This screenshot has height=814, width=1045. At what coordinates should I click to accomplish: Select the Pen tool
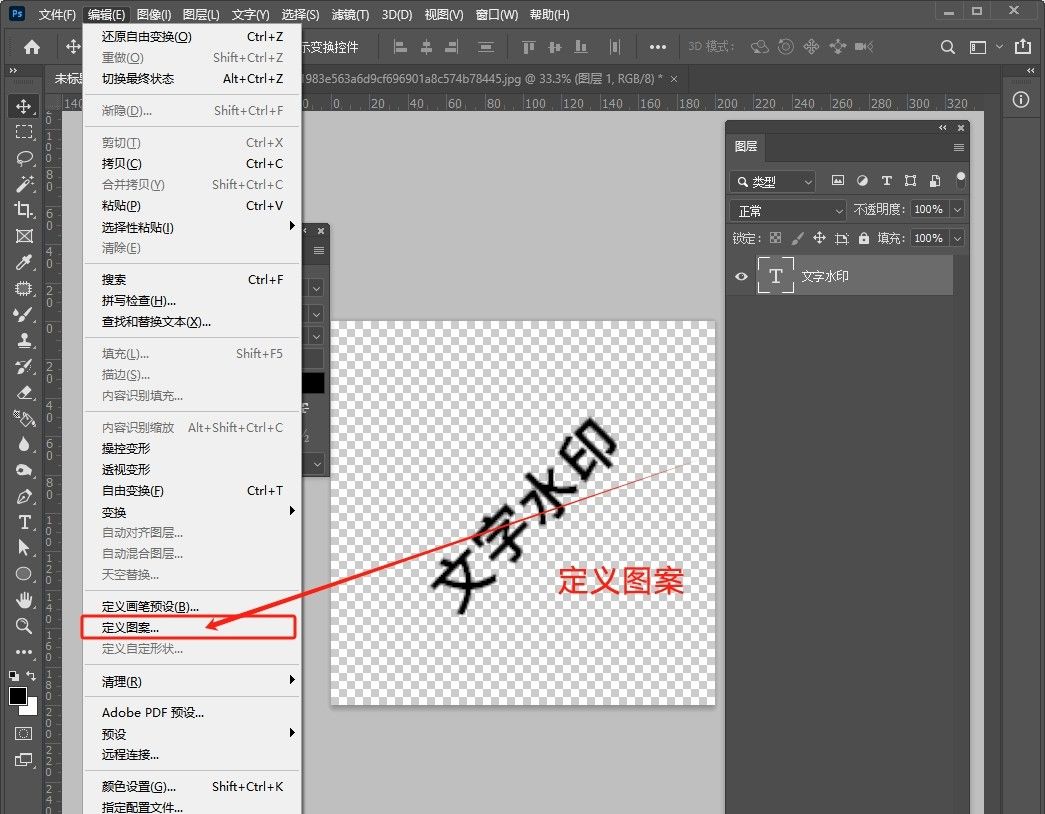coord(24,496)
